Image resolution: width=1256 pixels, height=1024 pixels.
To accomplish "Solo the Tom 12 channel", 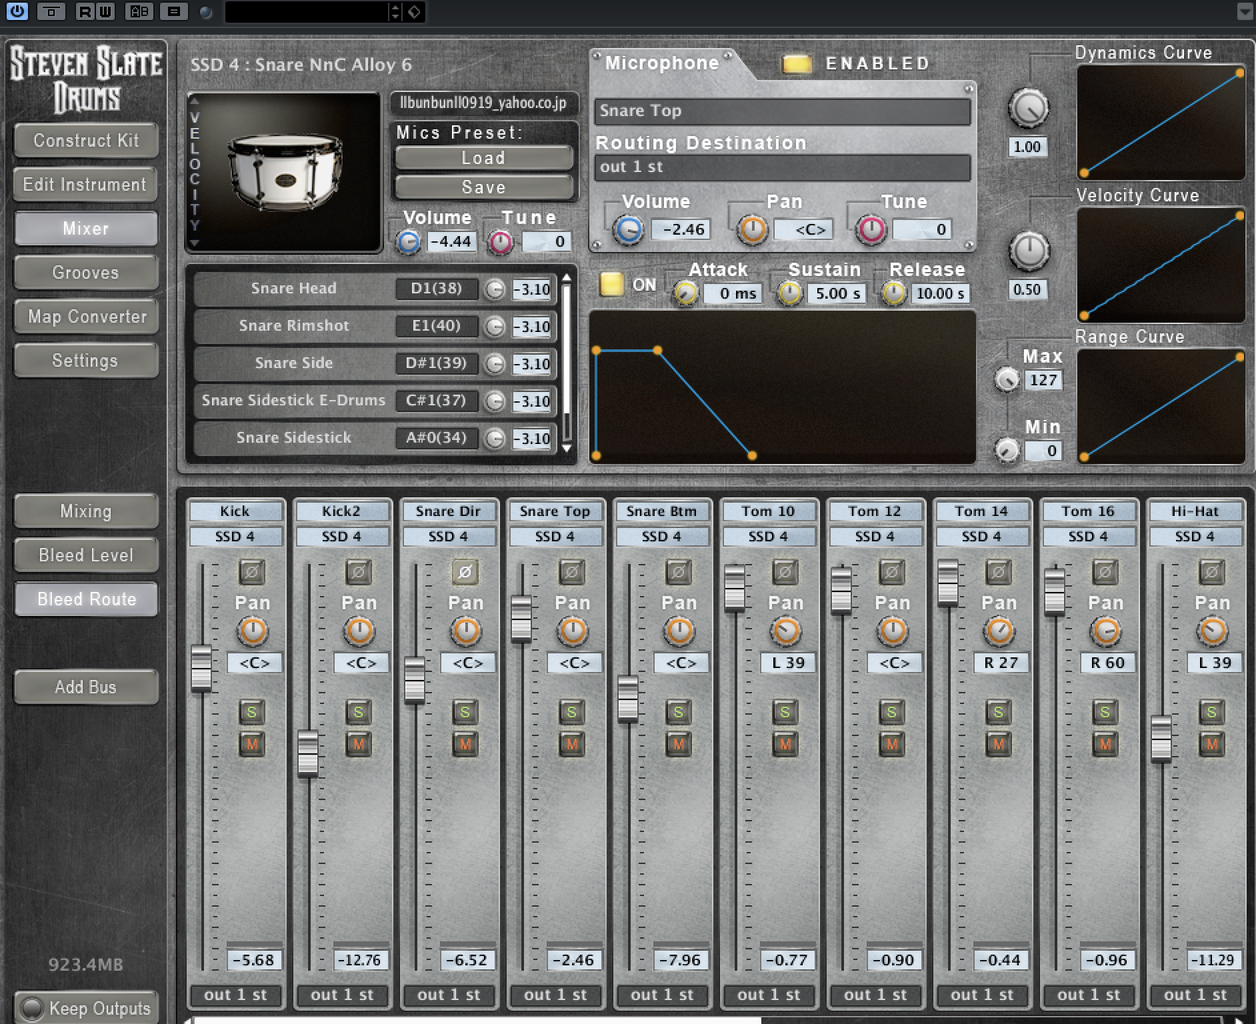I will coord(891,712).
